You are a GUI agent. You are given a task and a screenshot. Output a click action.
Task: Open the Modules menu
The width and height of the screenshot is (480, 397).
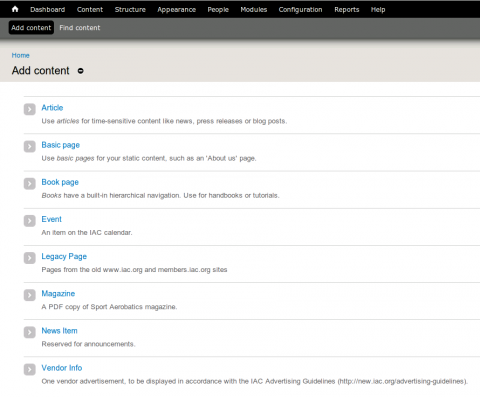click(x=254, y=10)
